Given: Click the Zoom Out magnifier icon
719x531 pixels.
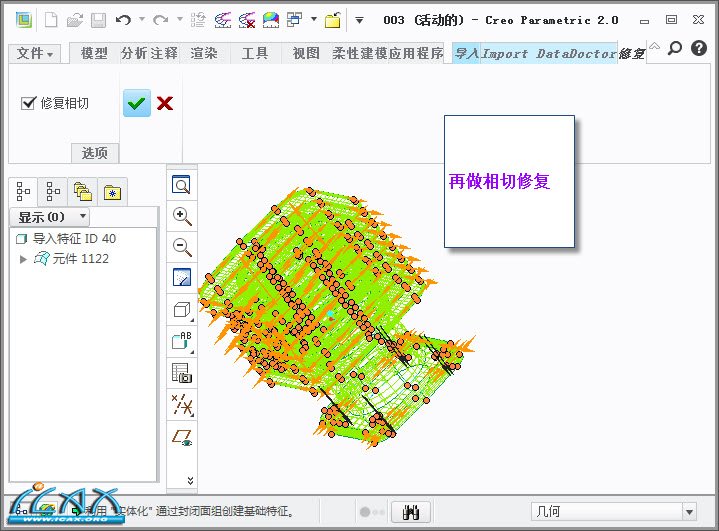Looking at the screenshot, I should coord(182,247).
